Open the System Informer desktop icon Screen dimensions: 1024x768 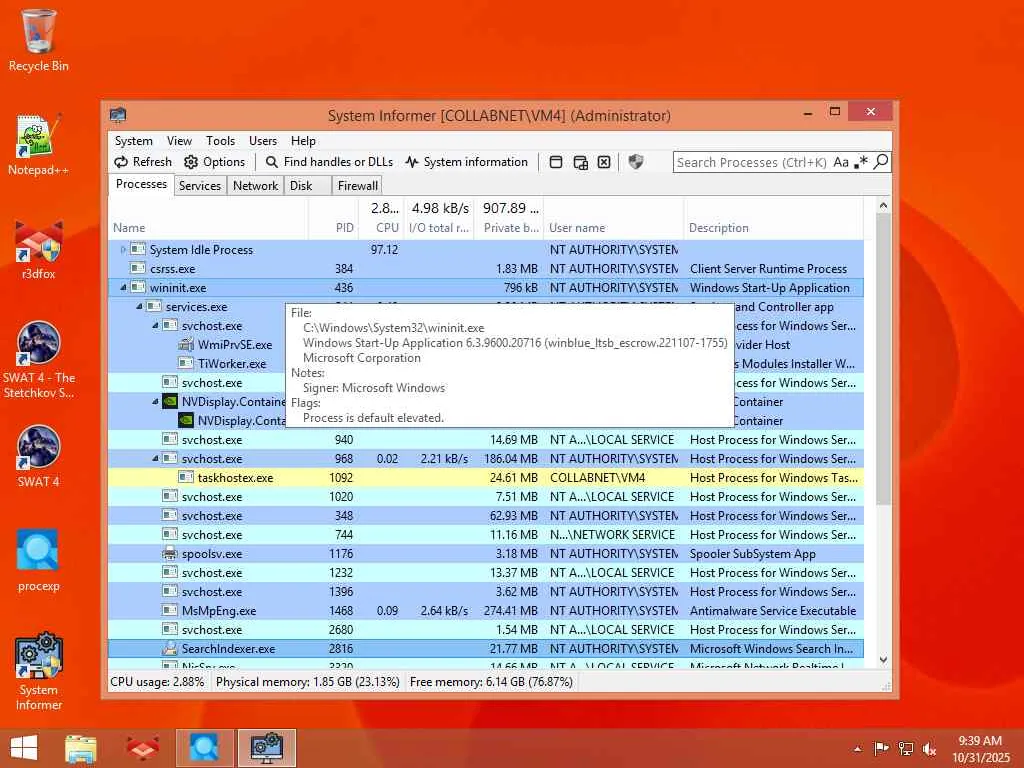point(39,671)
